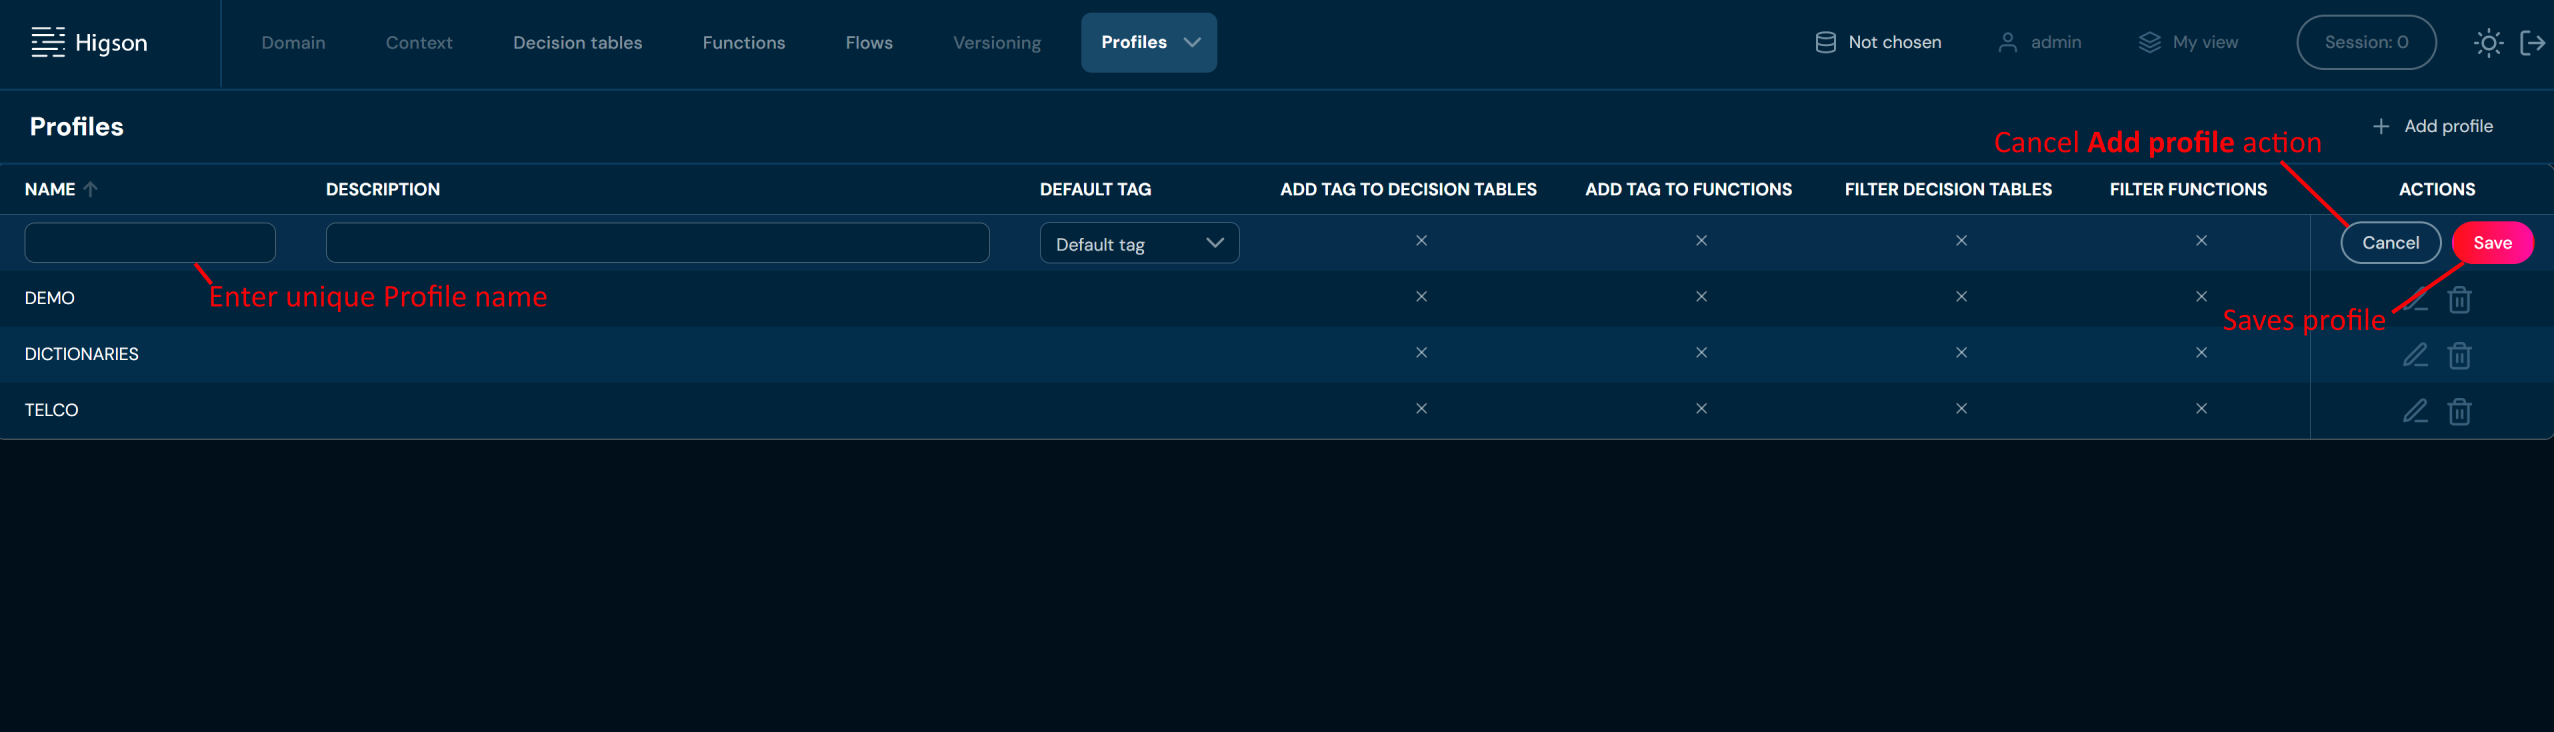Open the Not chosen selector
Viewport: 2554px width, 732px height.
click(x=1878, y=42)
